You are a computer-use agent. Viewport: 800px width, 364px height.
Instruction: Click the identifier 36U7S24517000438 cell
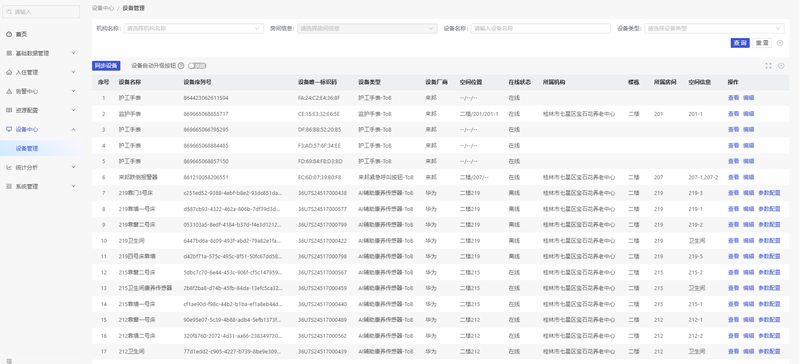click(322, 193)
